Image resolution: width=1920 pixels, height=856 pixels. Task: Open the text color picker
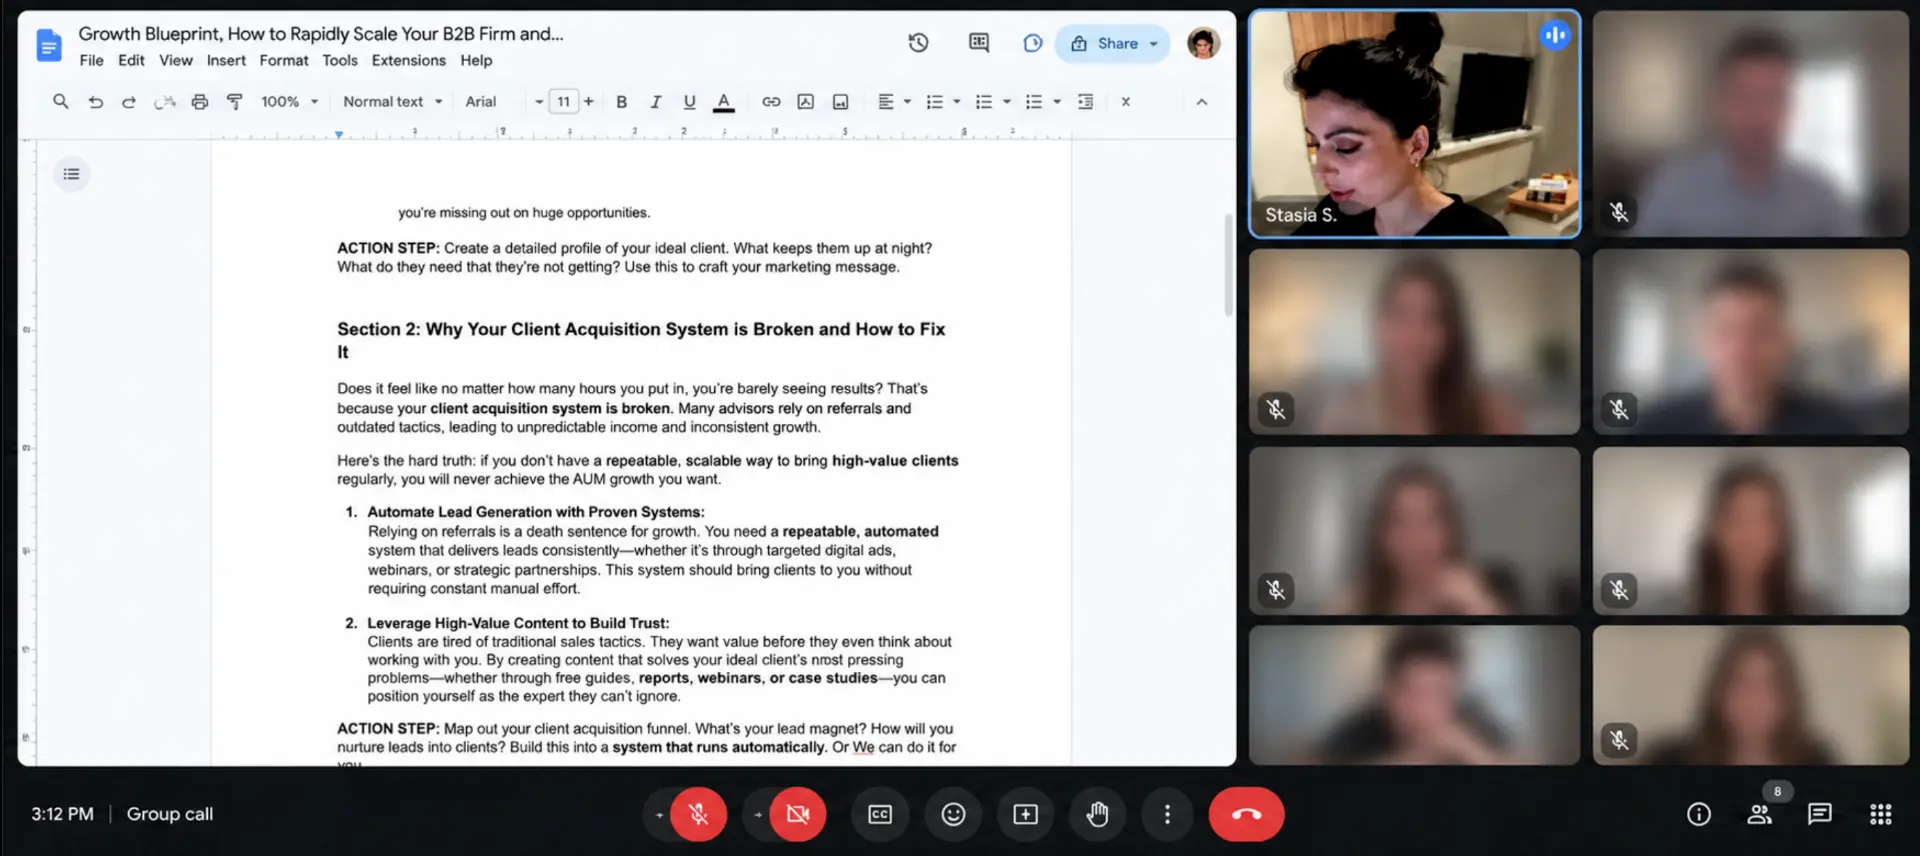click(x=724, y=102)
